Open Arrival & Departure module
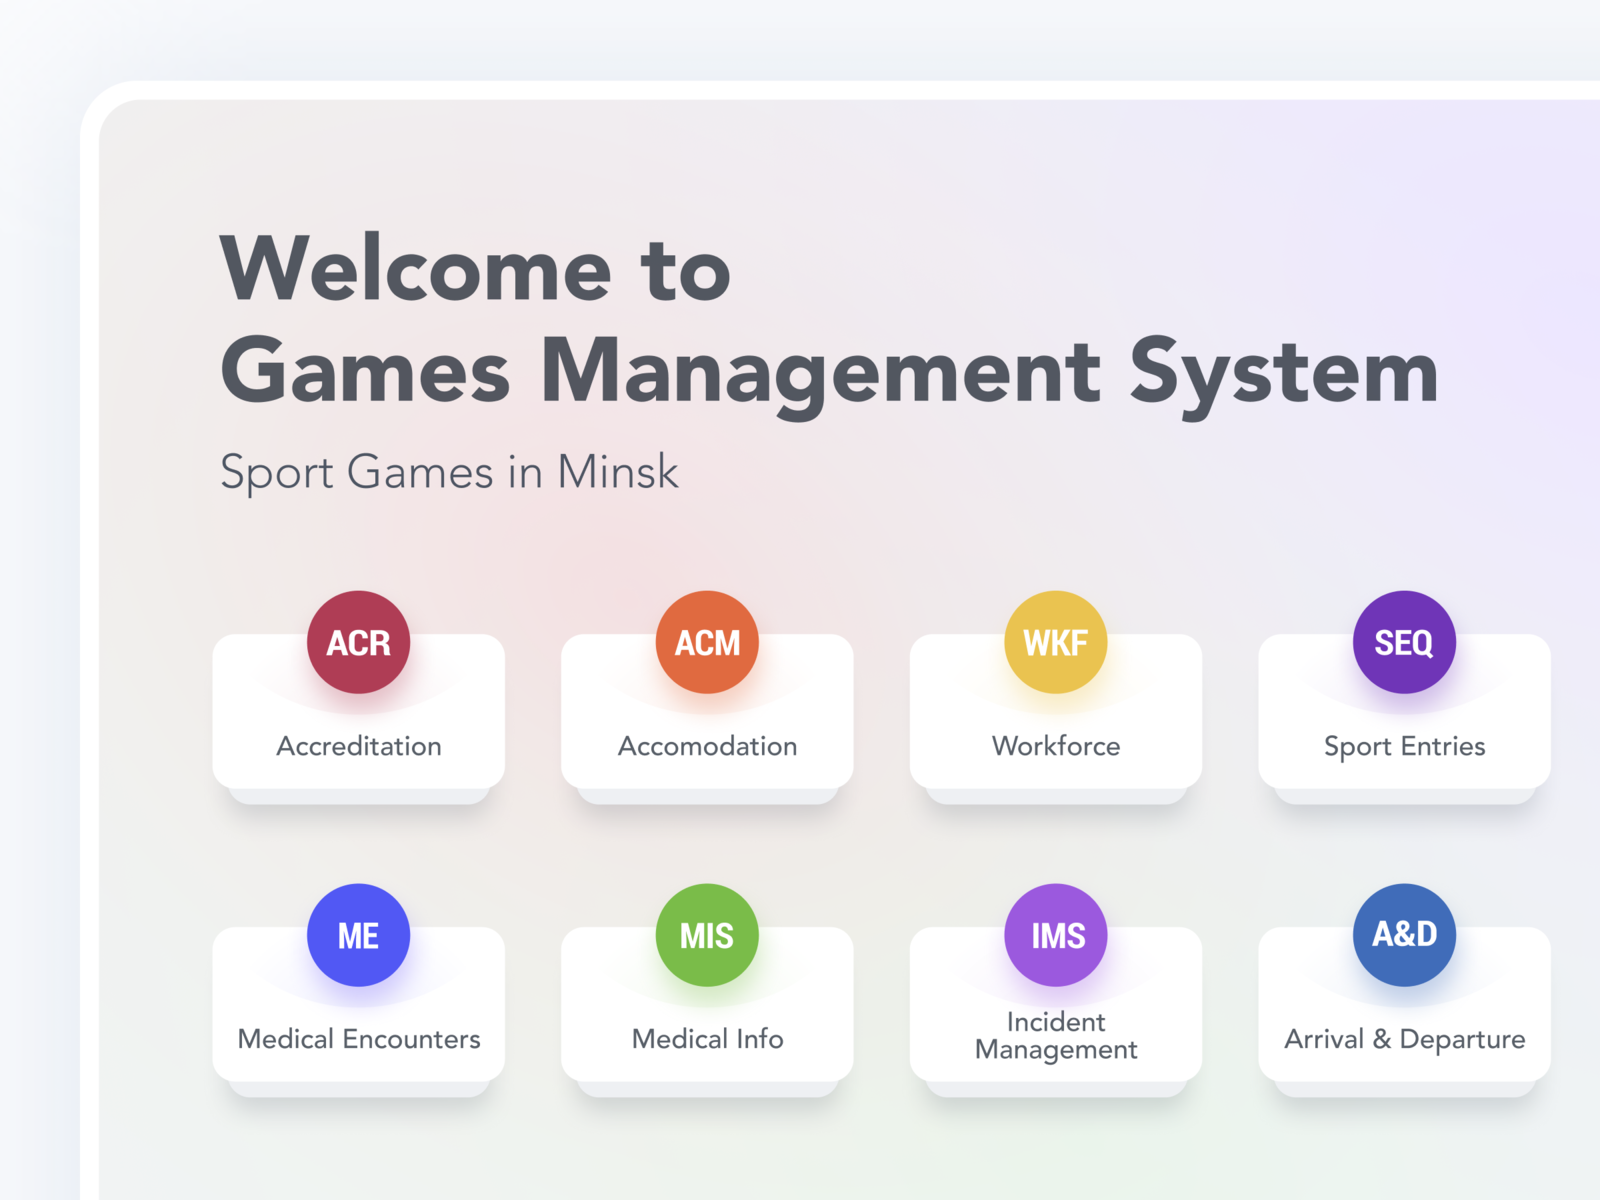The width and height of the screenshot is (1600, 1200). pyautogui.click(x=1403, y=1039)
